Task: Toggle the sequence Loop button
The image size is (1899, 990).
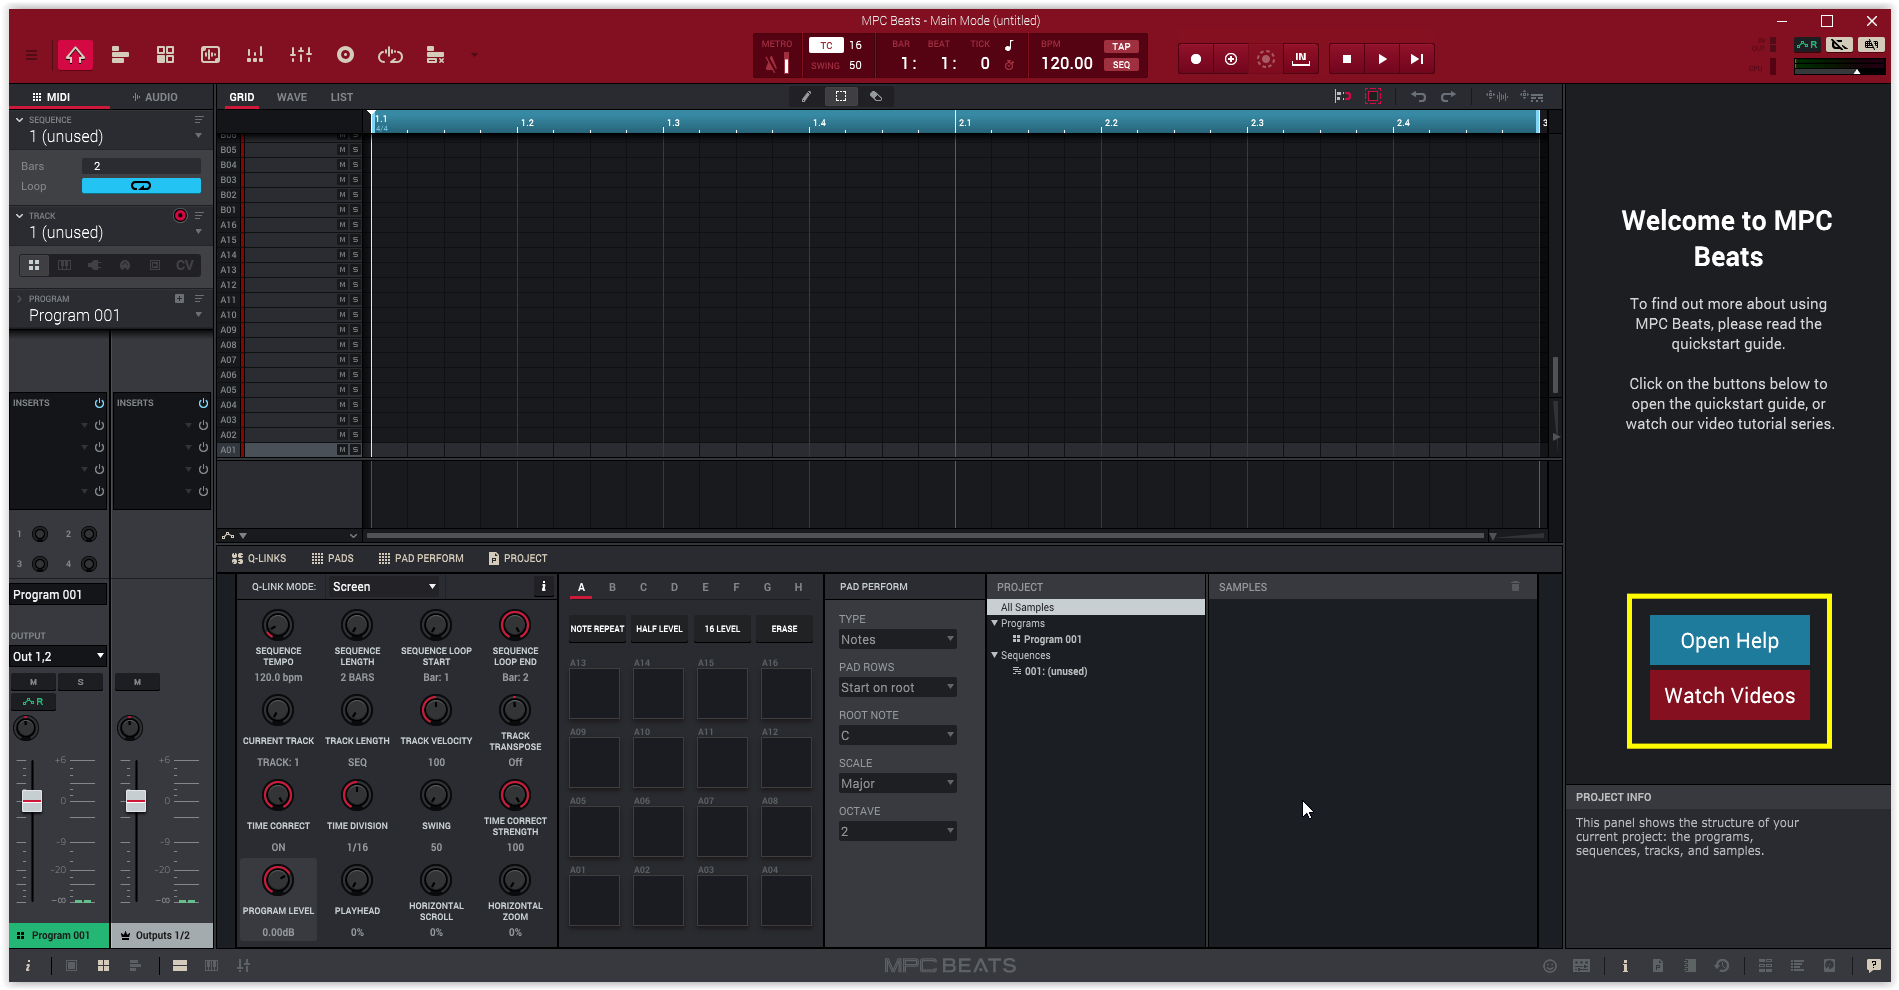Action: tap(141, 186)
